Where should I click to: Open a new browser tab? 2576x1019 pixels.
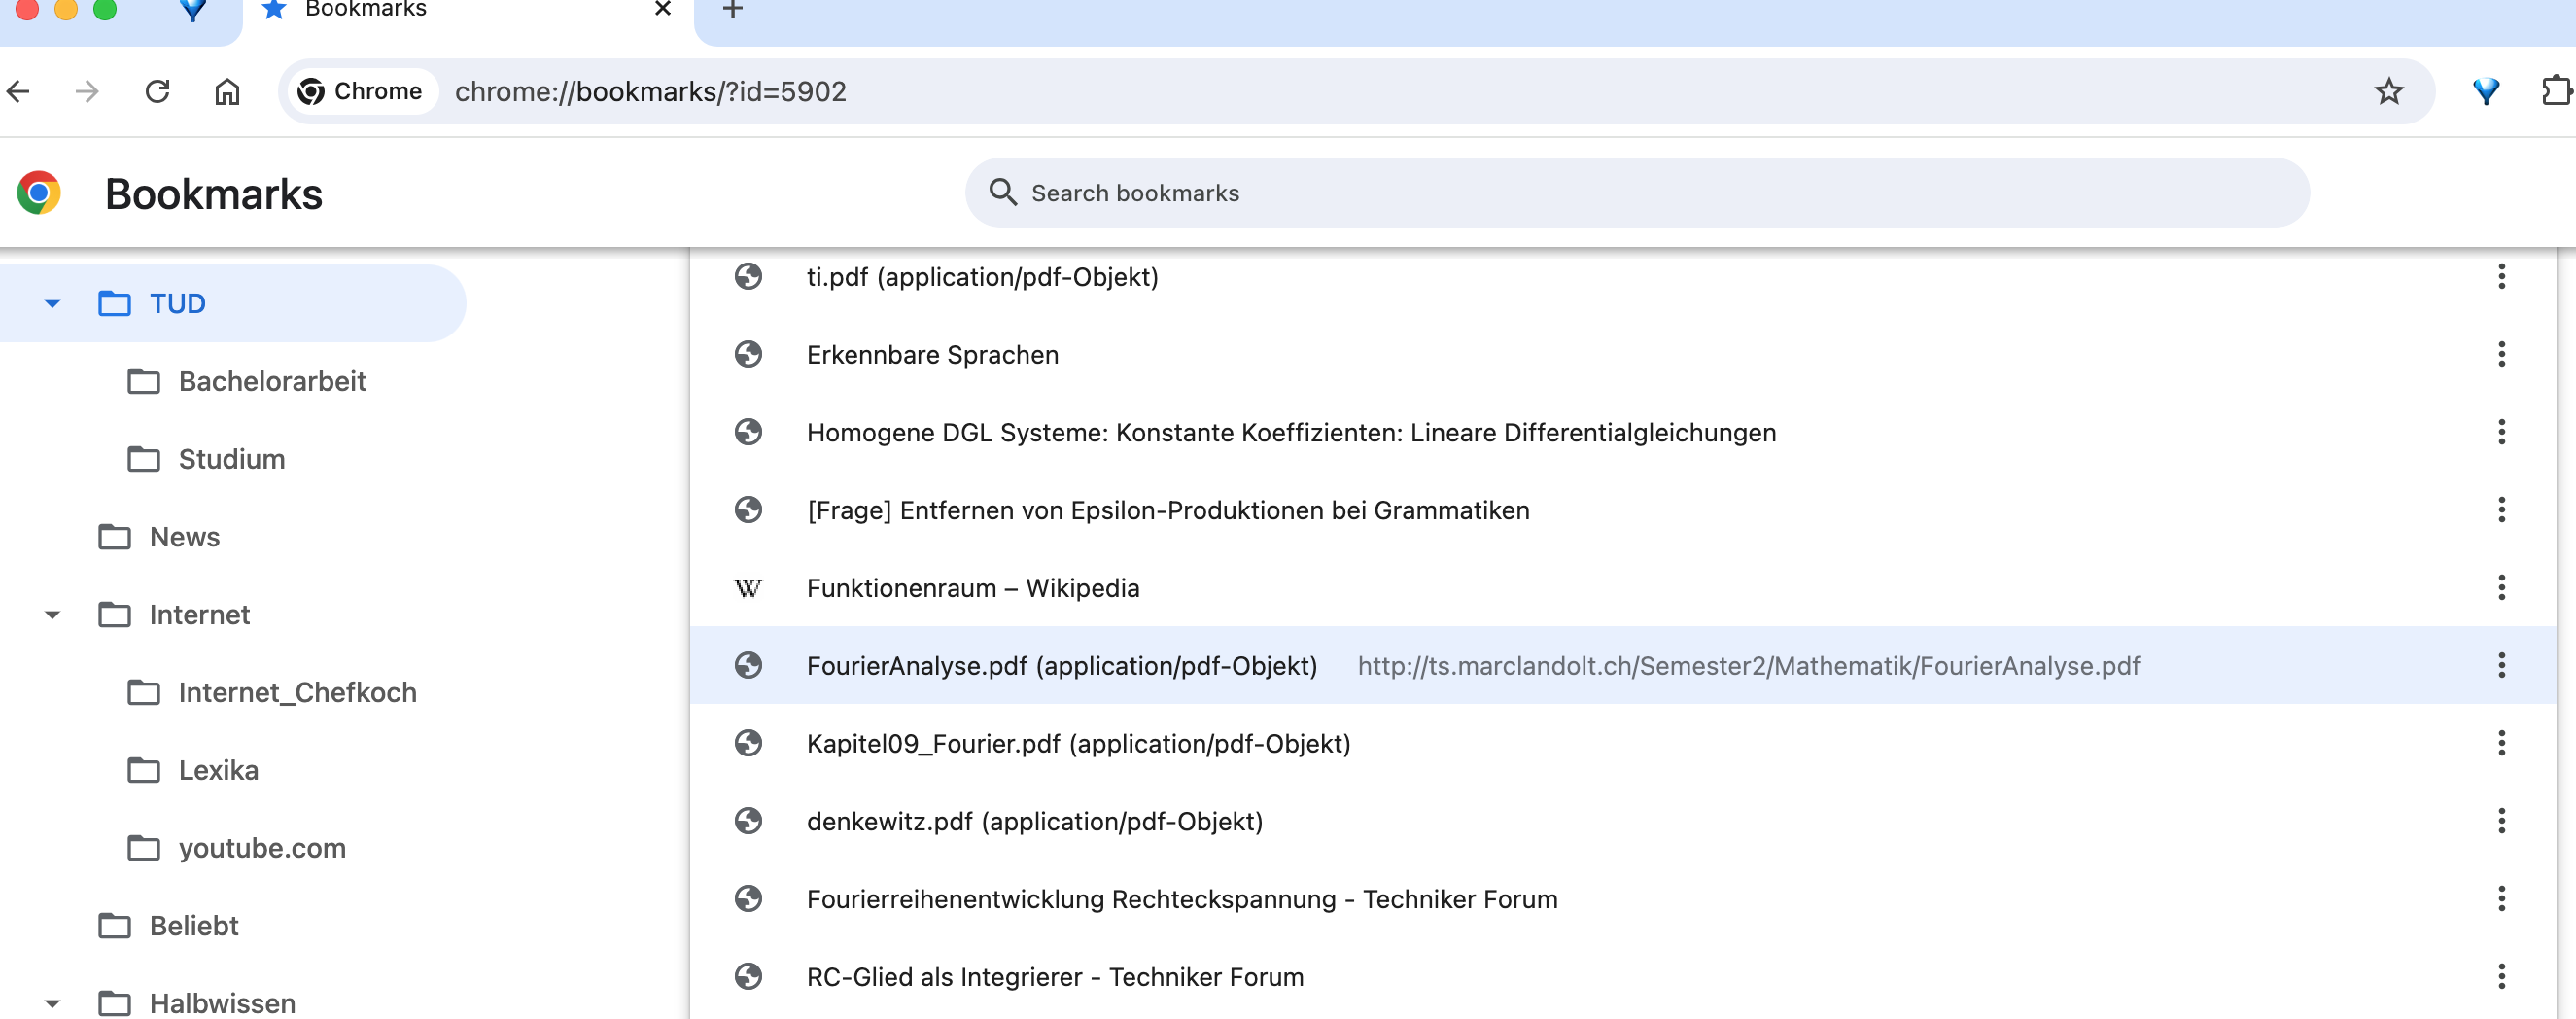tap(732, 10)
